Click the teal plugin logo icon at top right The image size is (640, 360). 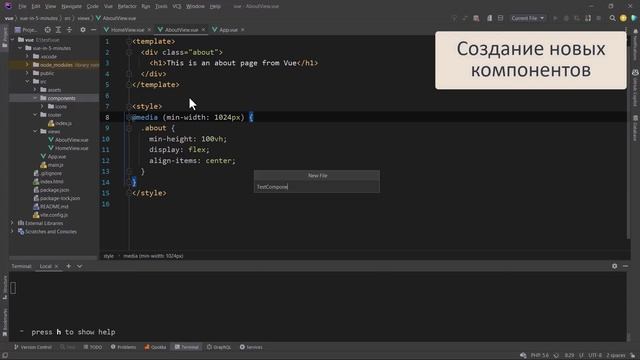pyautogui.click(x=634, y=18)
